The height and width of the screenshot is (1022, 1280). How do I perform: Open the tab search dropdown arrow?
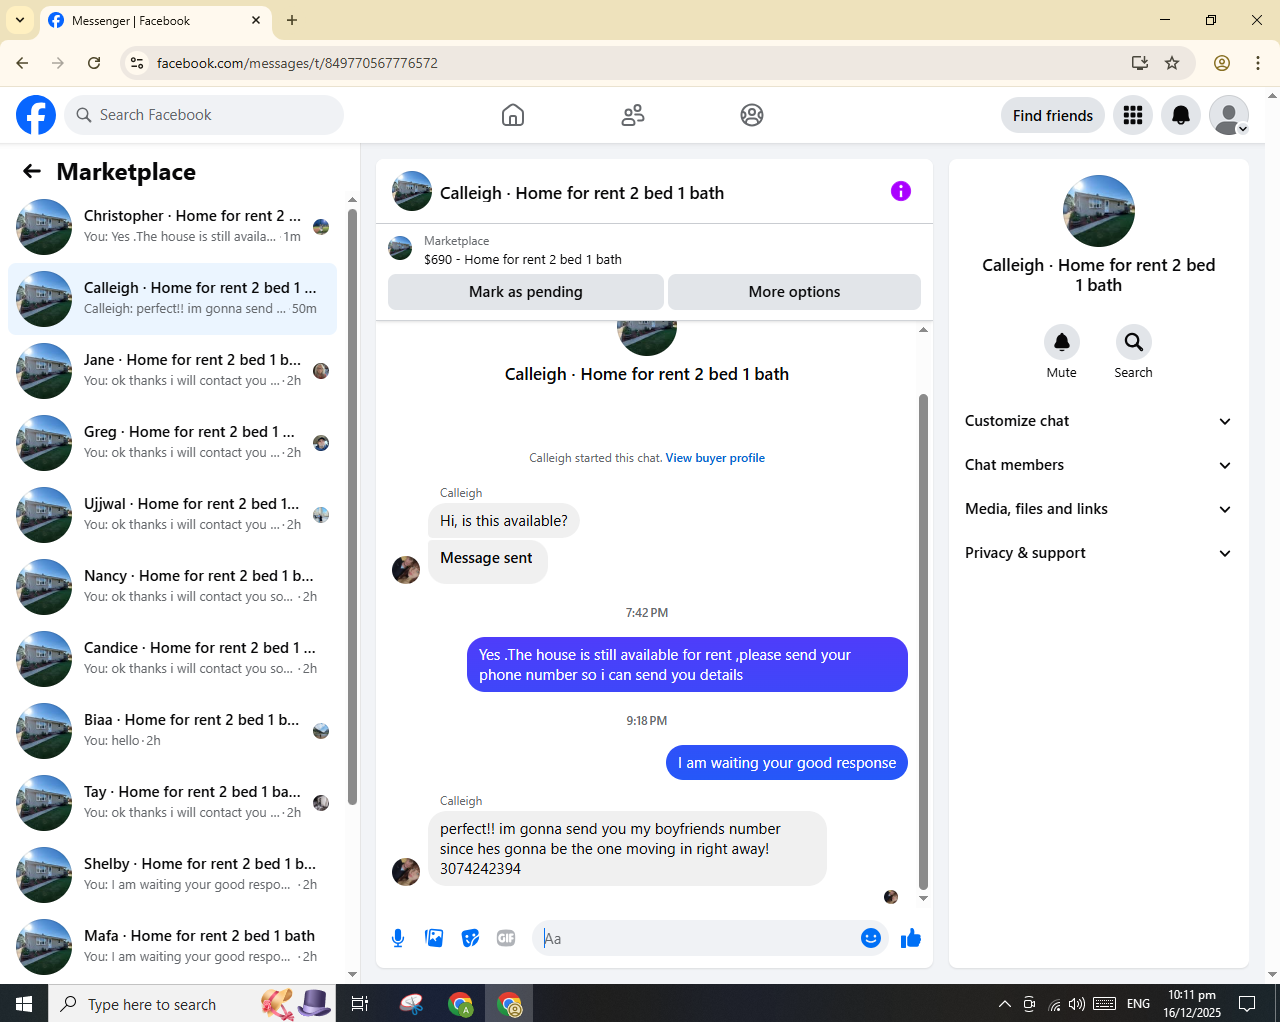pos(20,20)
